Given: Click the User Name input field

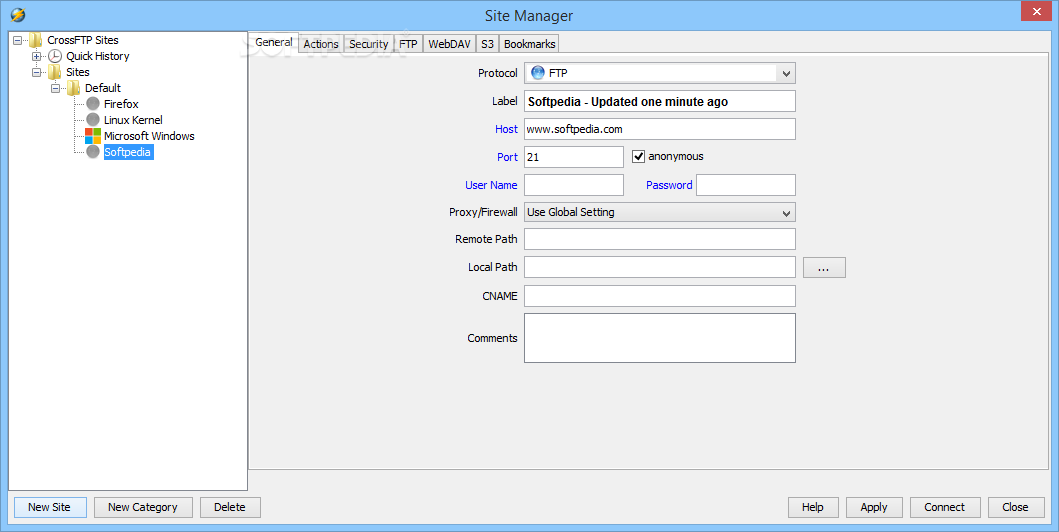Looking at the screenshot, I should coord(574,185).
